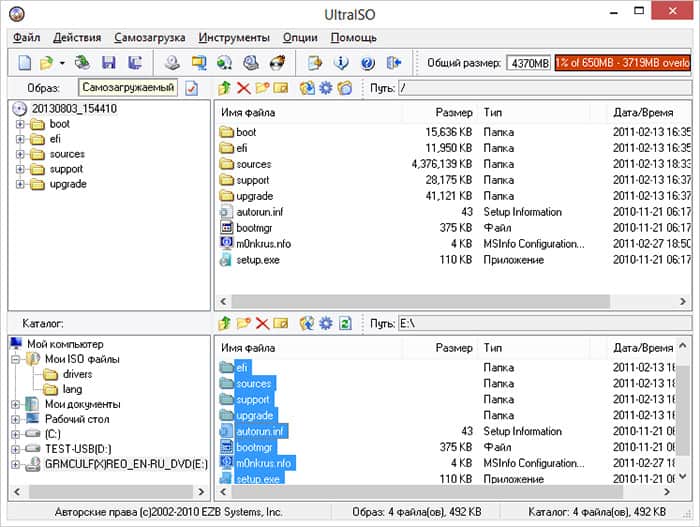This screenshot has height=527, width=700.
Task: Click the red X delete icon in image pane
Action: click(x=244, y=88)
